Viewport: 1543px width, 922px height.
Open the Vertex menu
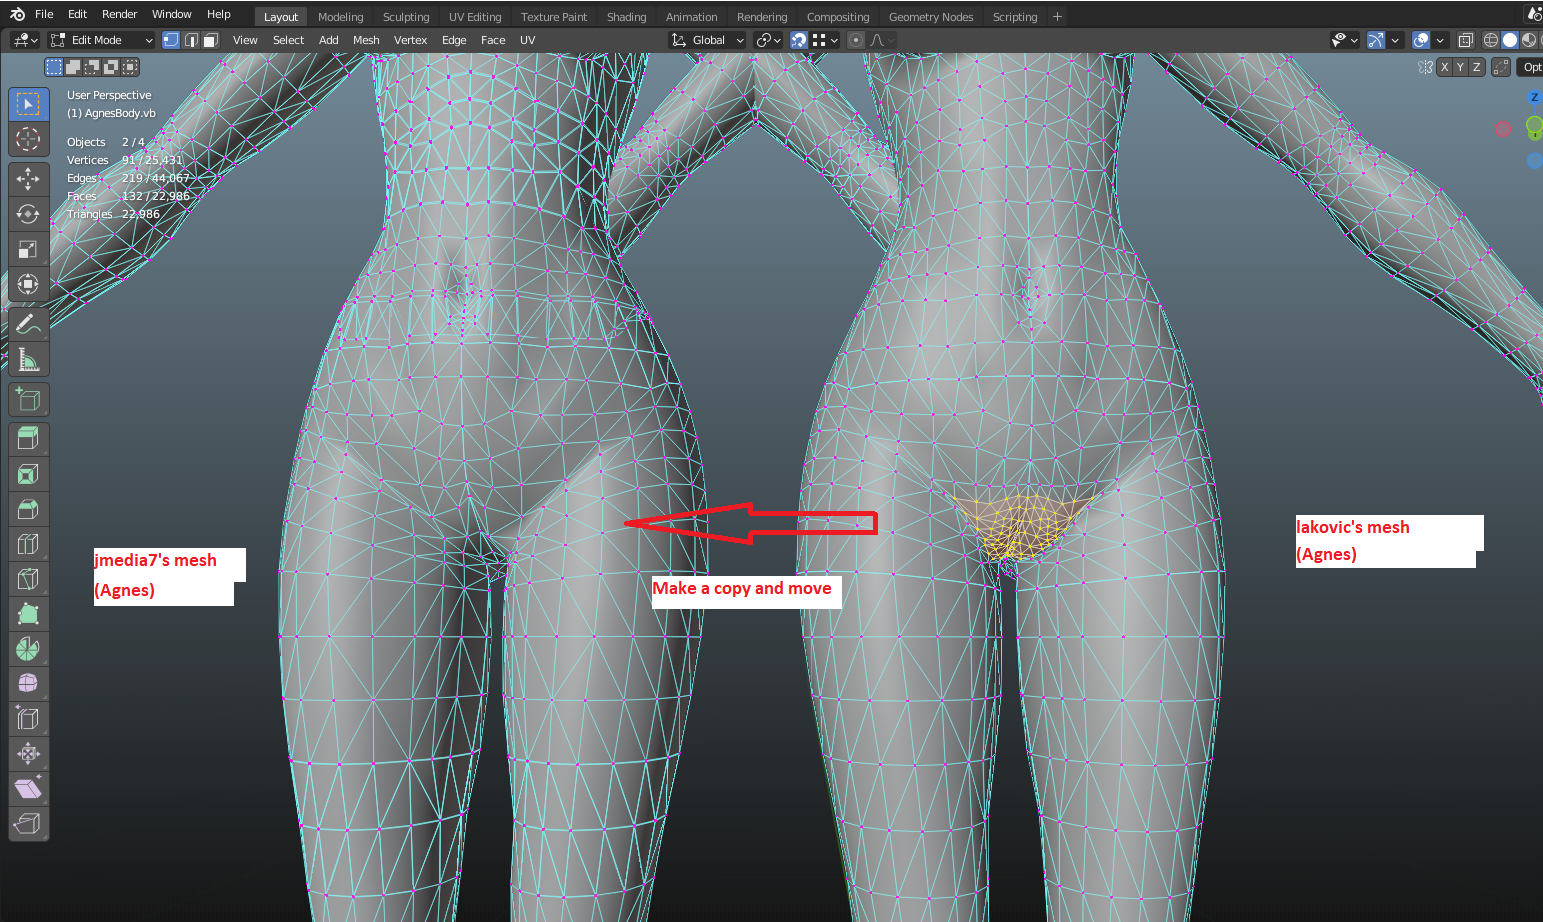pyautogui.click(x=410, y=40)
